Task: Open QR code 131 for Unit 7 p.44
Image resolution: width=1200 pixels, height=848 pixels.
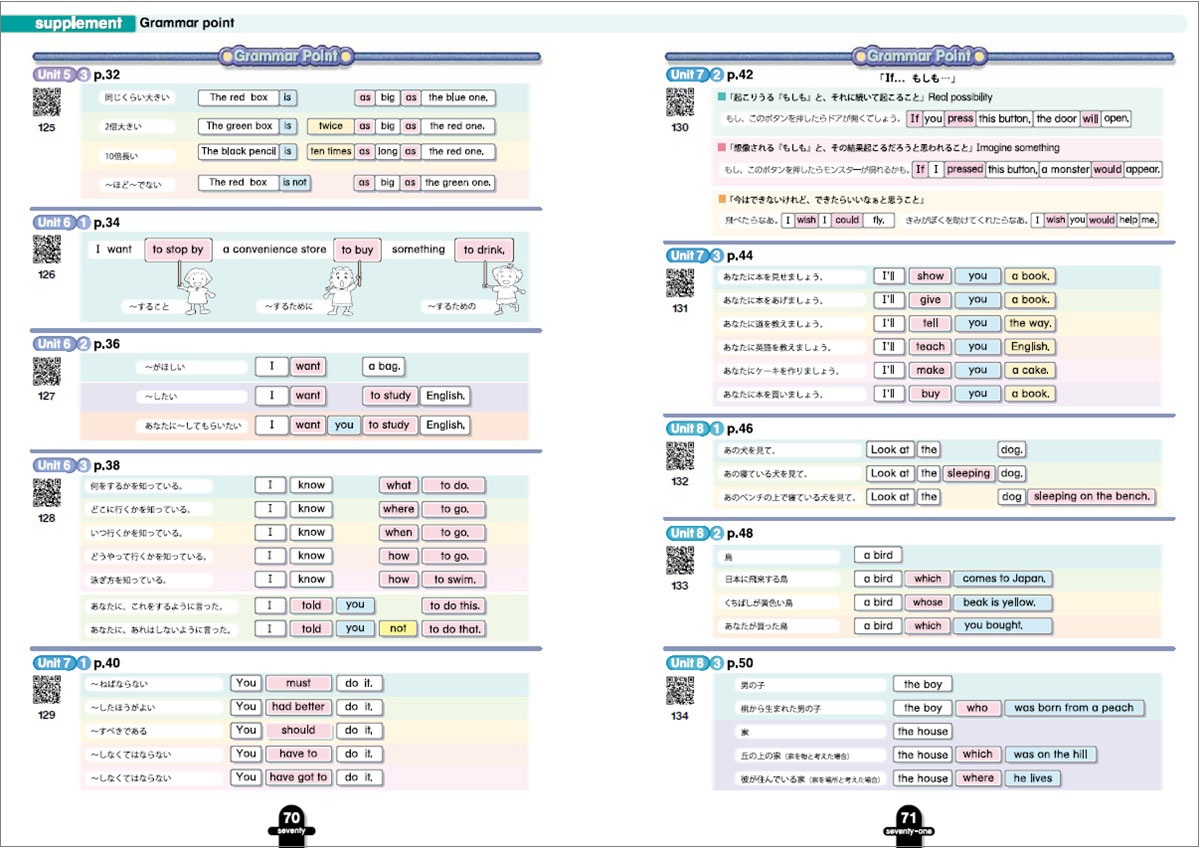Action: [x=680, y=284]
